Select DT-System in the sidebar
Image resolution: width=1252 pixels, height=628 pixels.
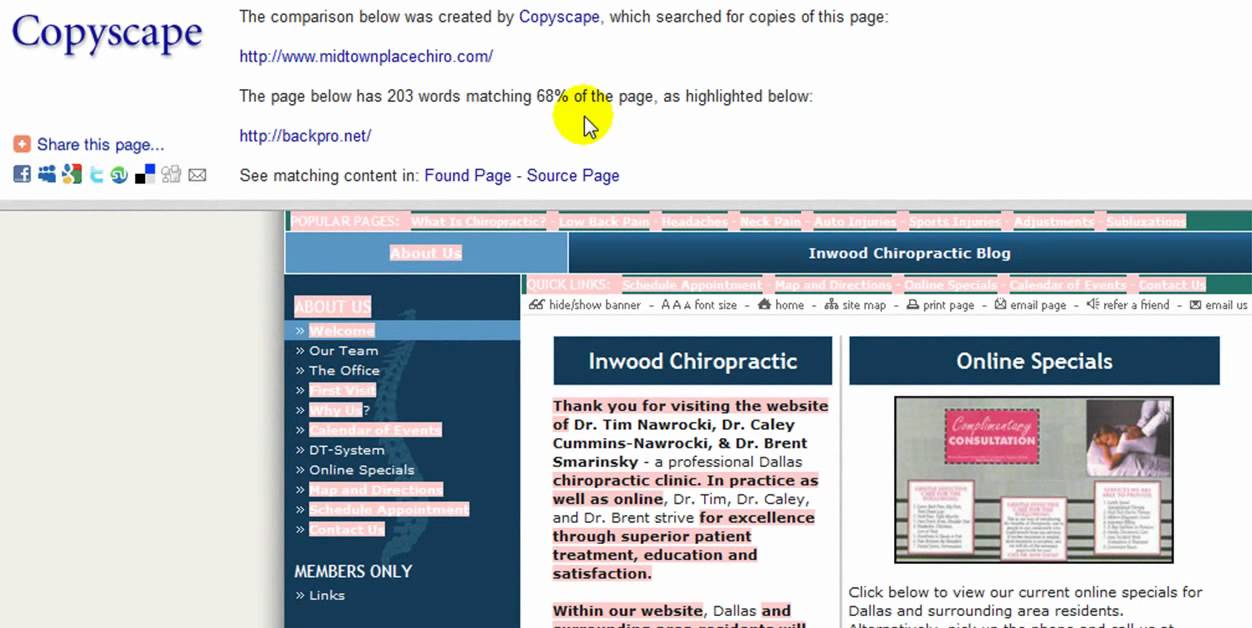coord(346,450)
